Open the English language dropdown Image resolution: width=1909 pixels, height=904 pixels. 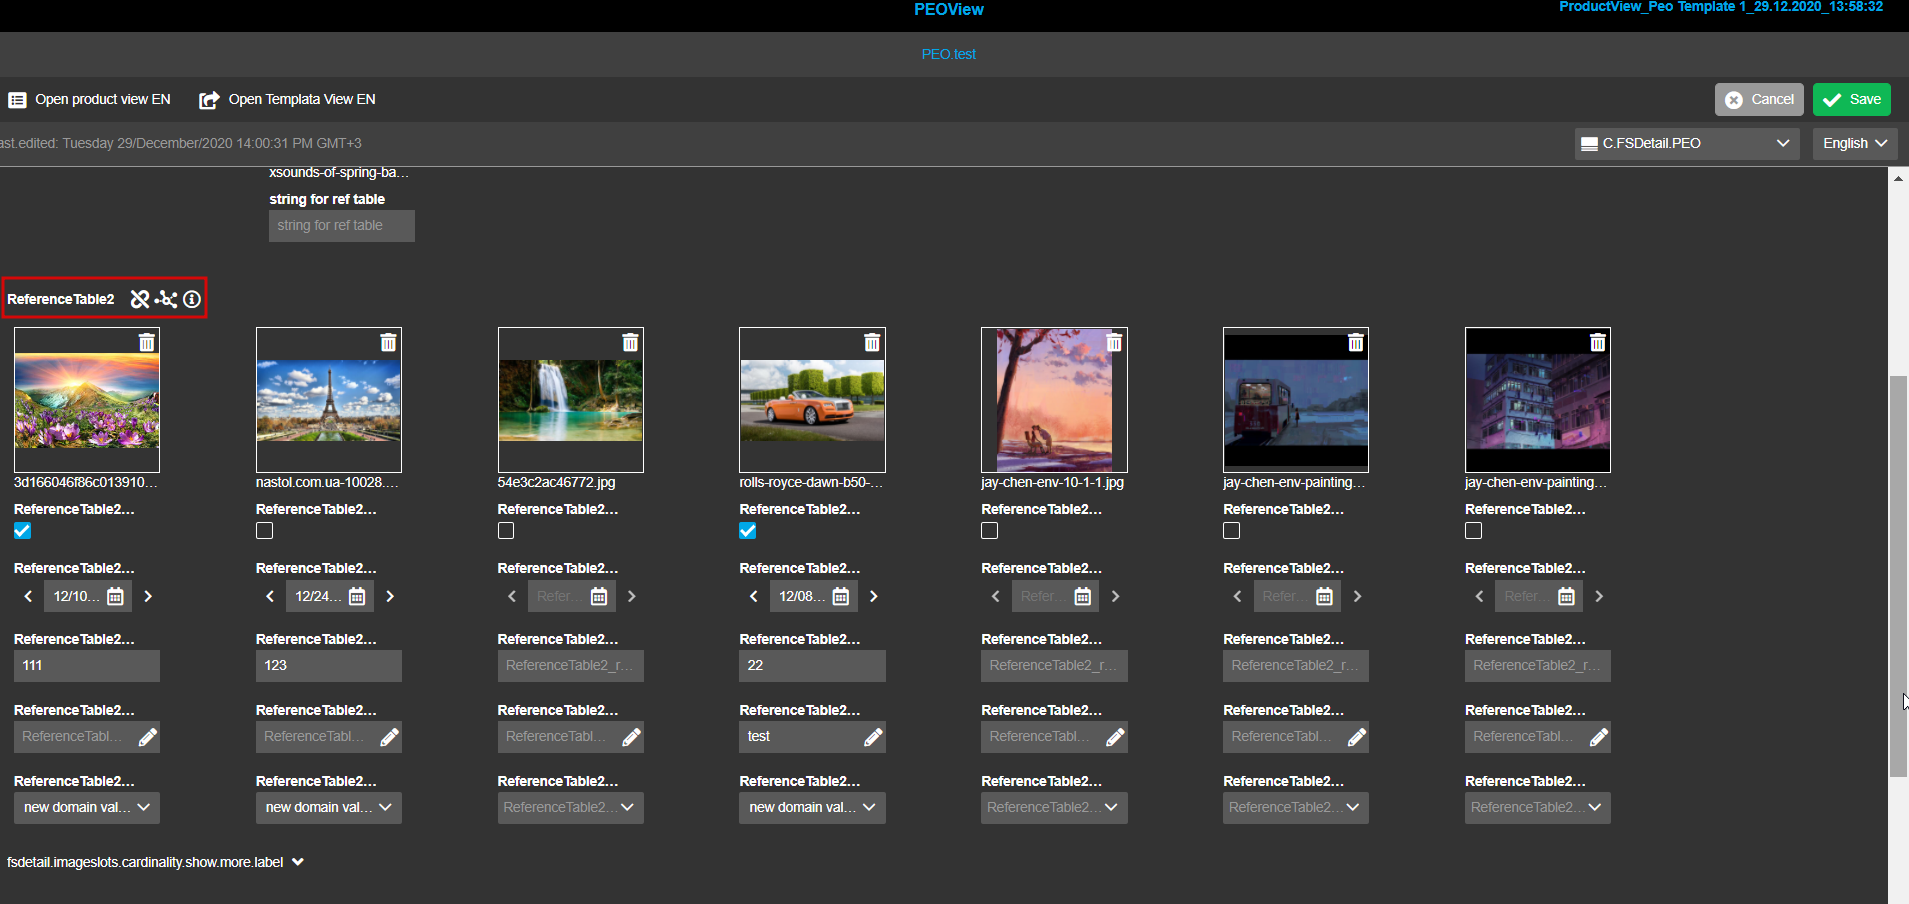coord(1854,143)
